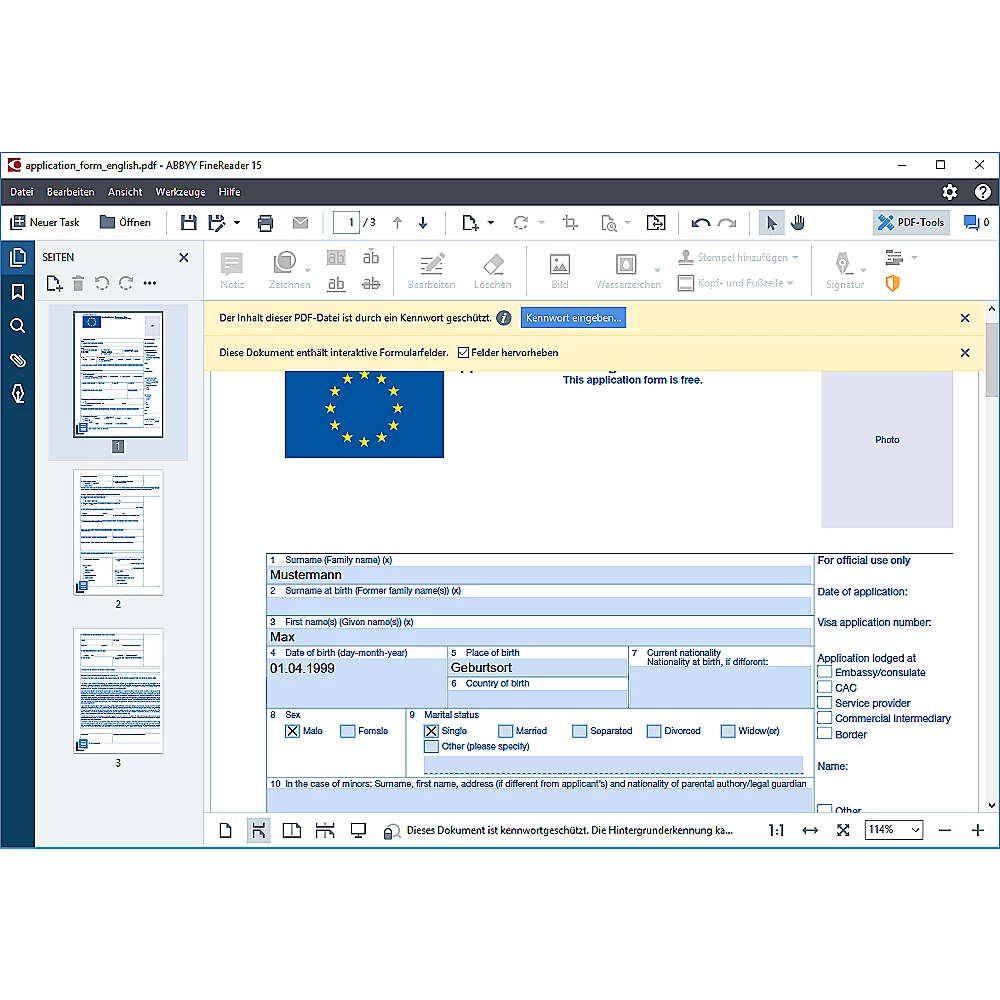Click the Print document icon

[x=265, y=223]
